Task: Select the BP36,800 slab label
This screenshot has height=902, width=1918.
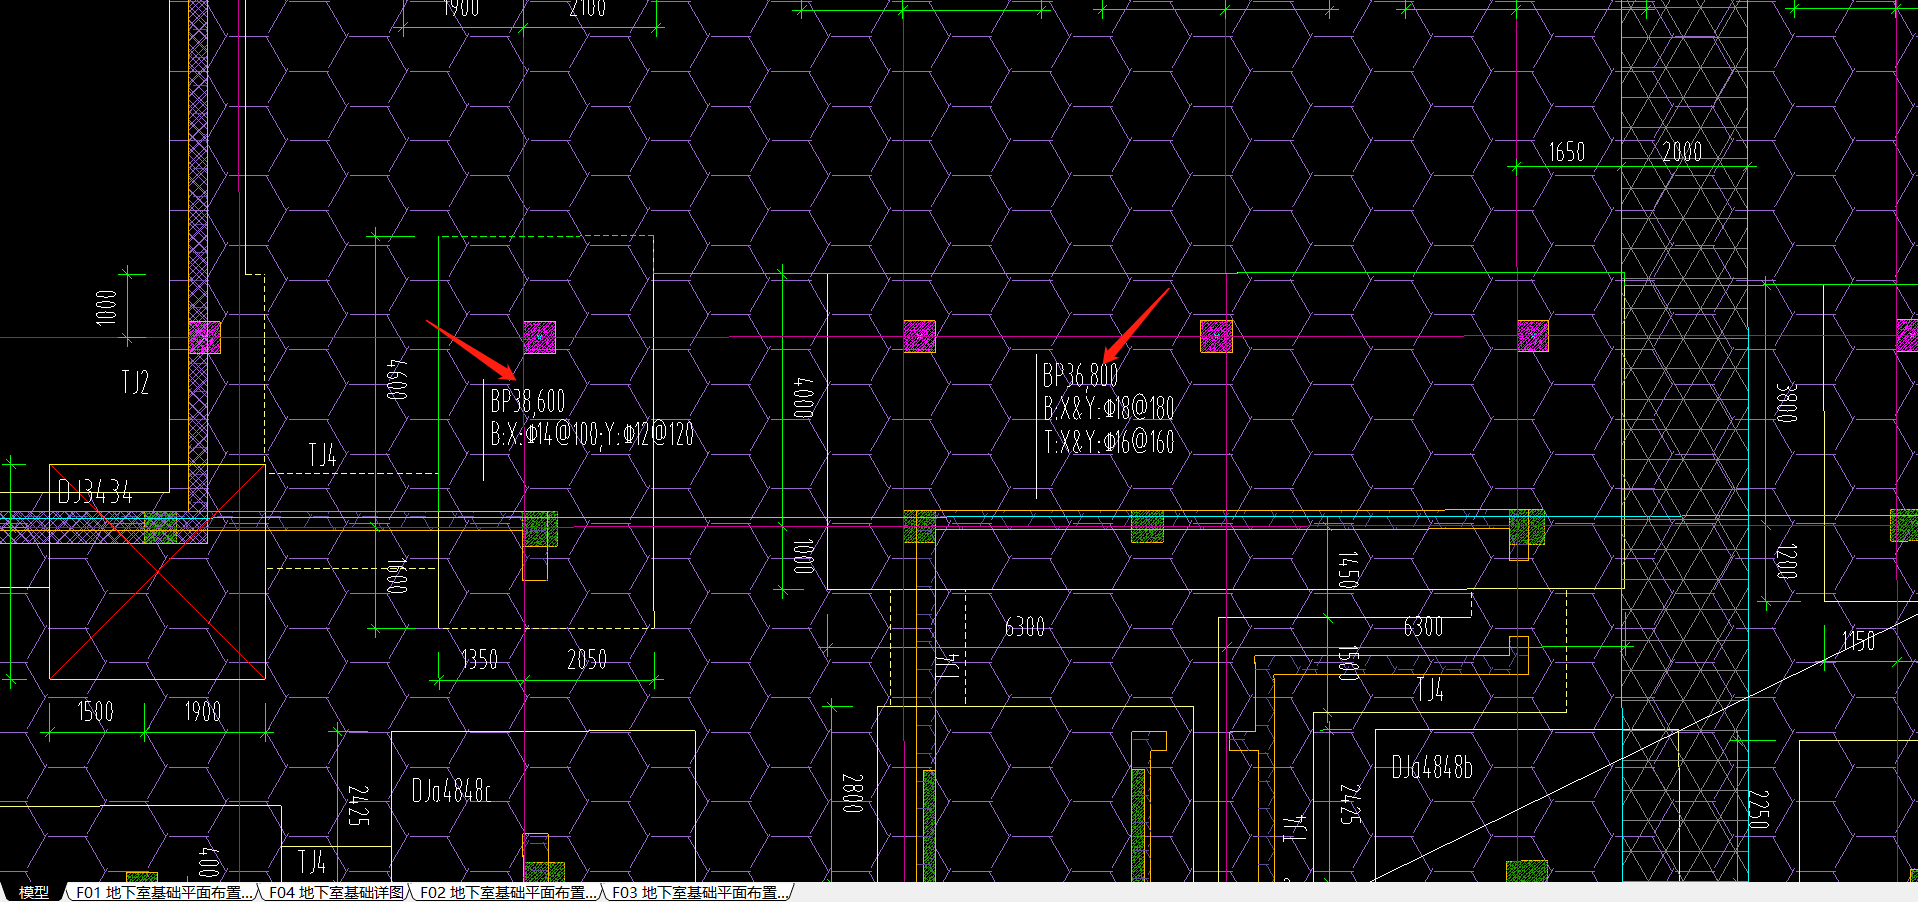Action: point(1080,376)
